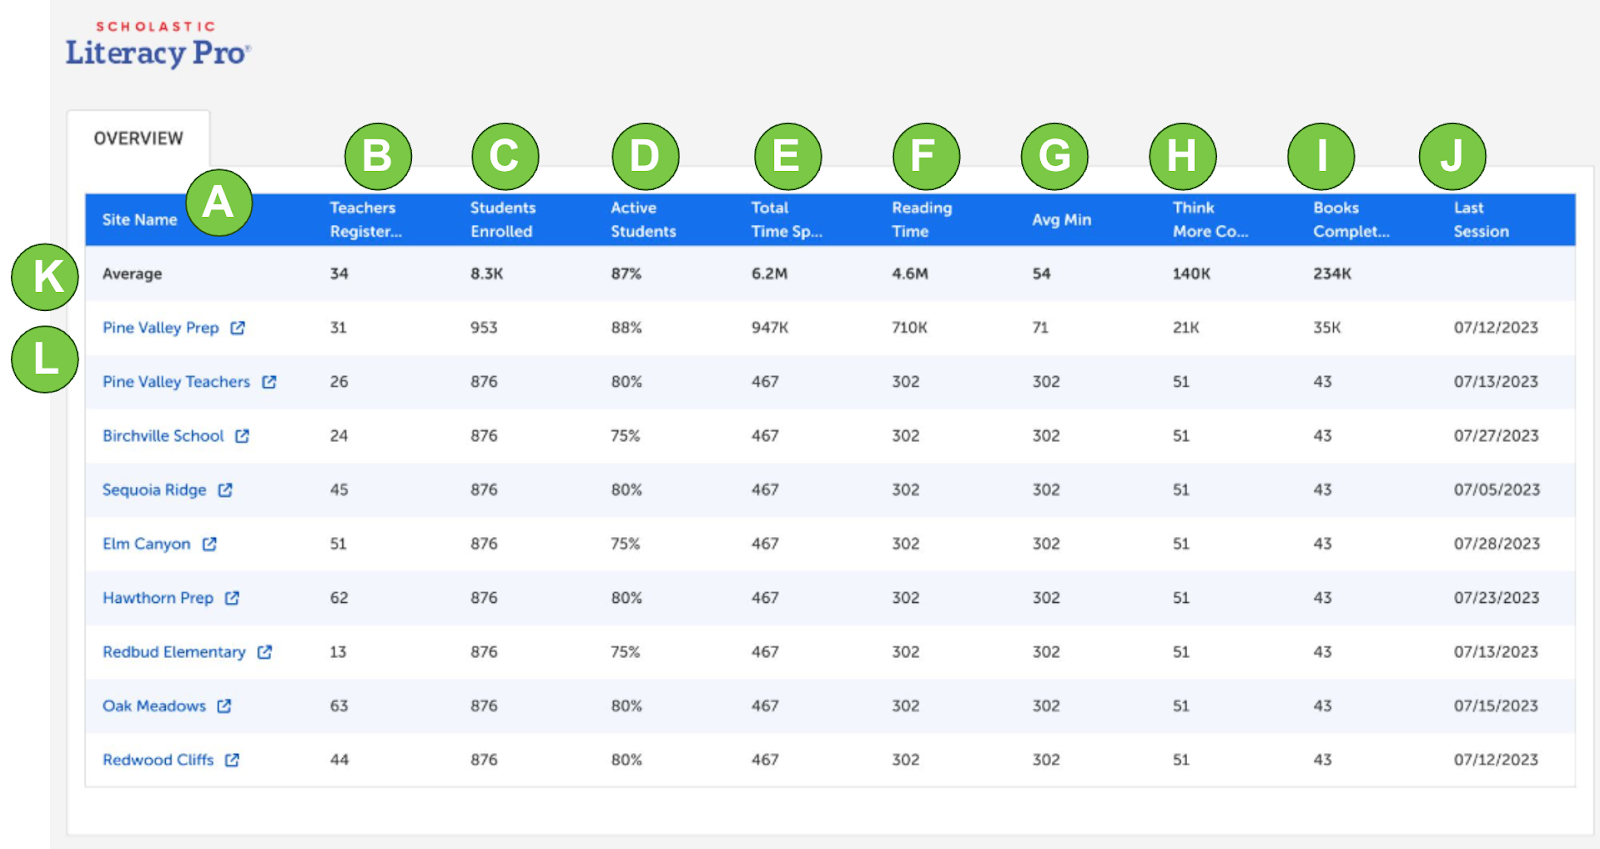Select the Redwood Cliffs site name
This screenshot has height=849, width=1600.
pos(158,760)
